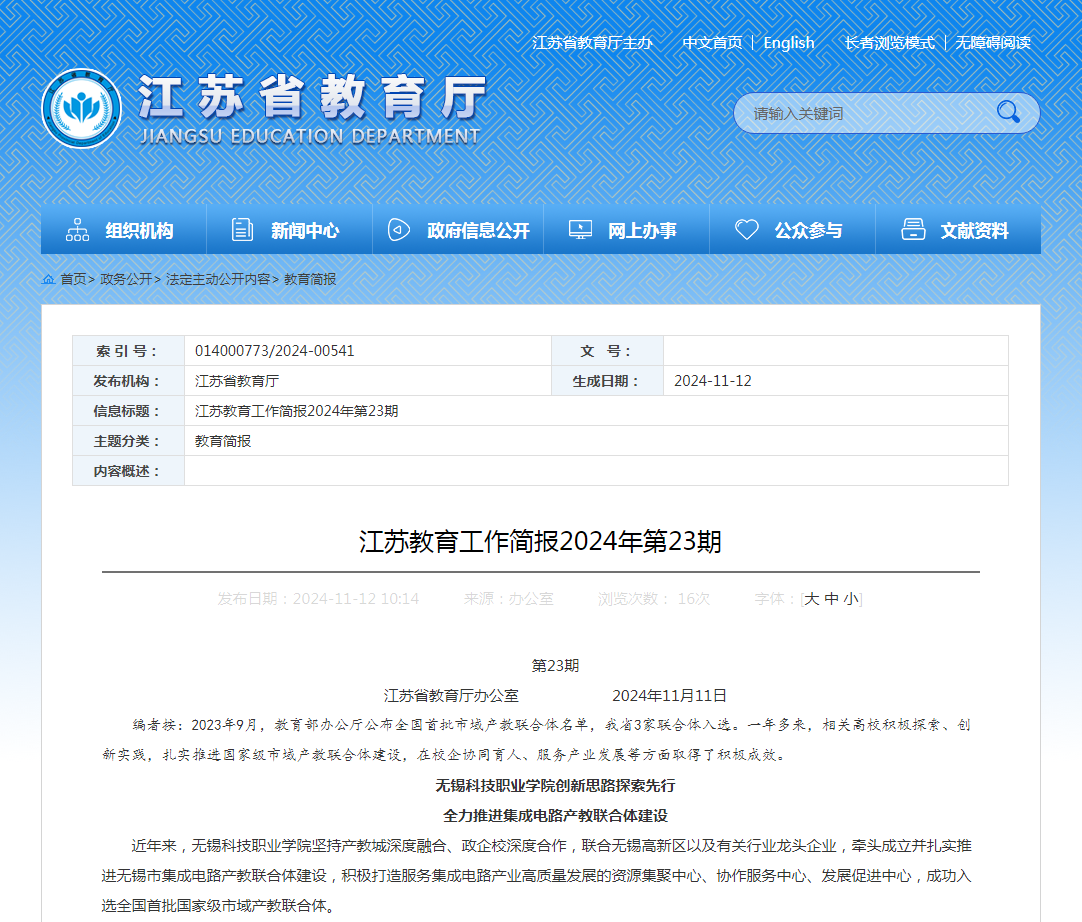This screenshot has width=1082, height=922.
Task: Click the 文献资料 archive icon
Action: 913,230
